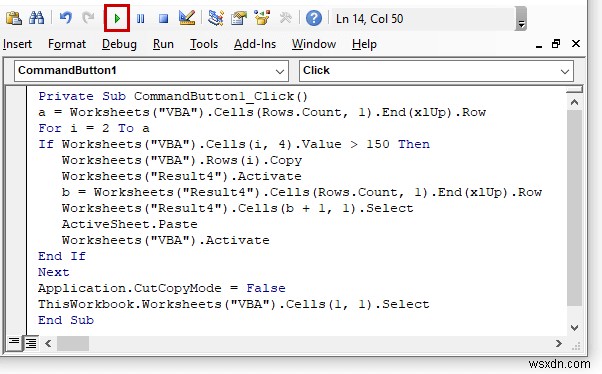Click the greyed Toolbox icon
This screenshot has width=602, height=374.
pyautogui.click(x=285, y=18)
